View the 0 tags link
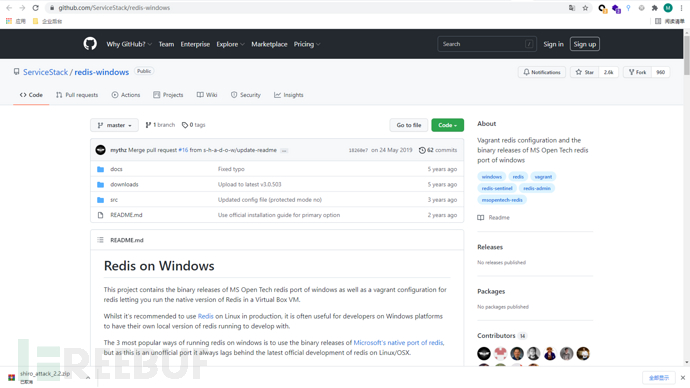690x388 pixels. (194, 125)
